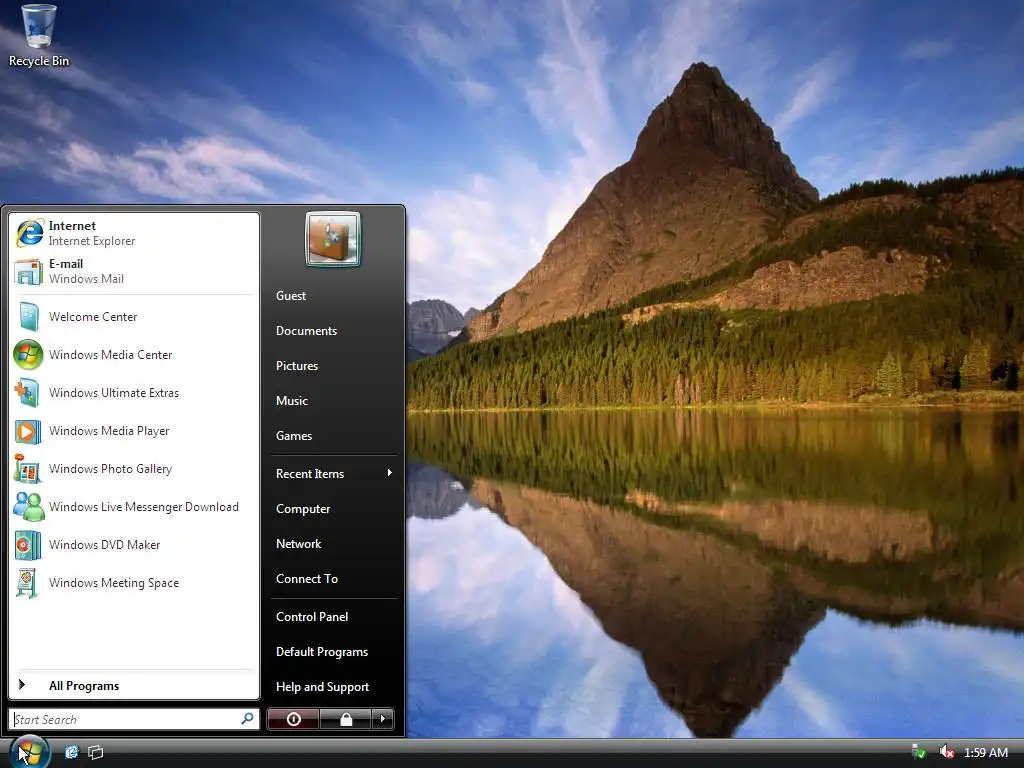Click 'Windows Media Center' label

point(110,355)
